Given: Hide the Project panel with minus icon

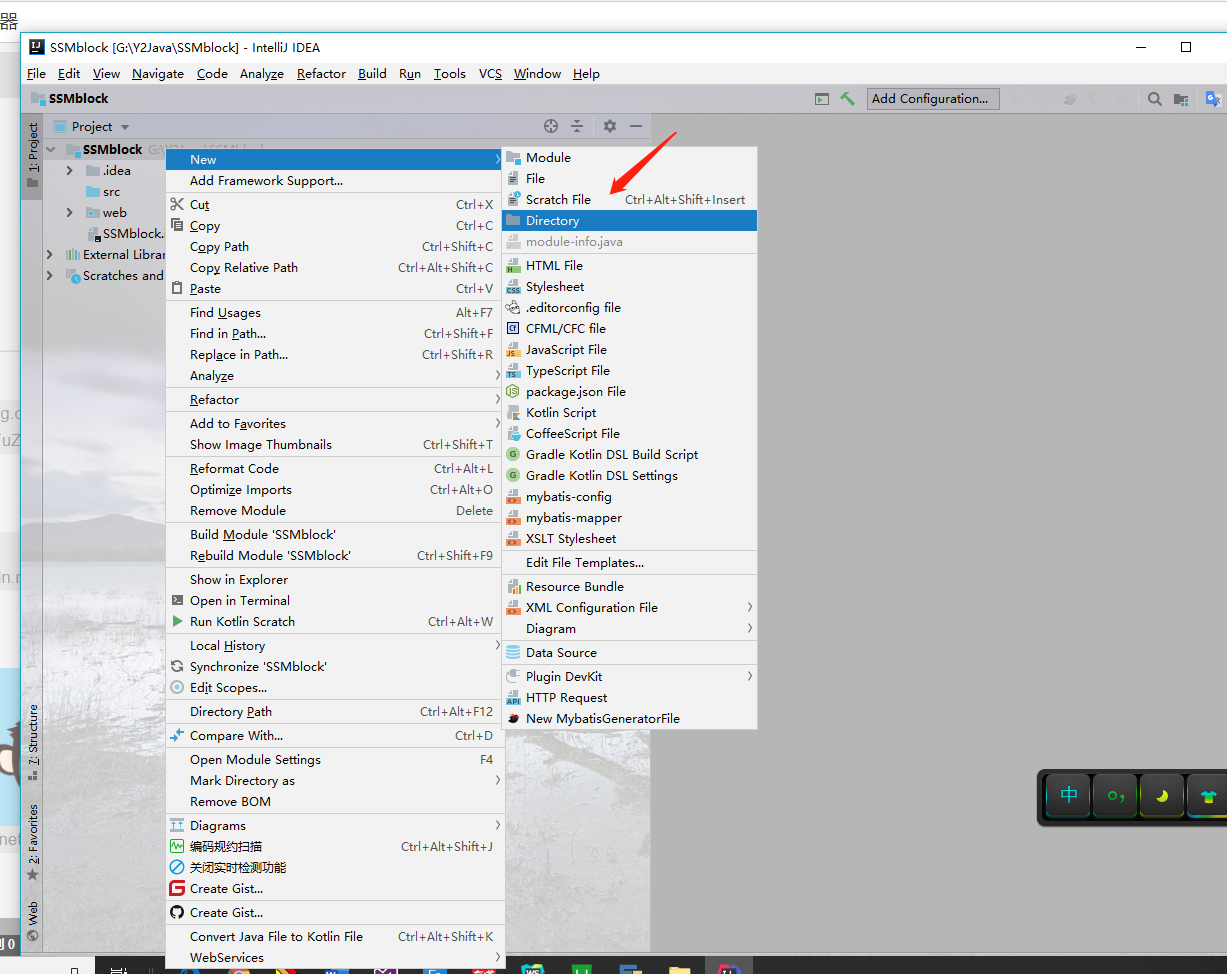Looking at the screenshot, I should tap(635, 126).
